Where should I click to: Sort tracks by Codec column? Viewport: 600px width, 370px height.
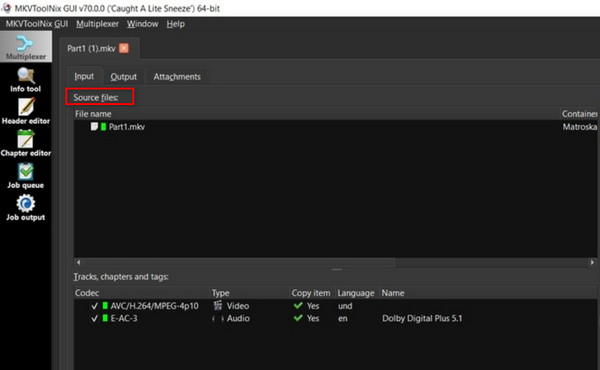[142, 293]
